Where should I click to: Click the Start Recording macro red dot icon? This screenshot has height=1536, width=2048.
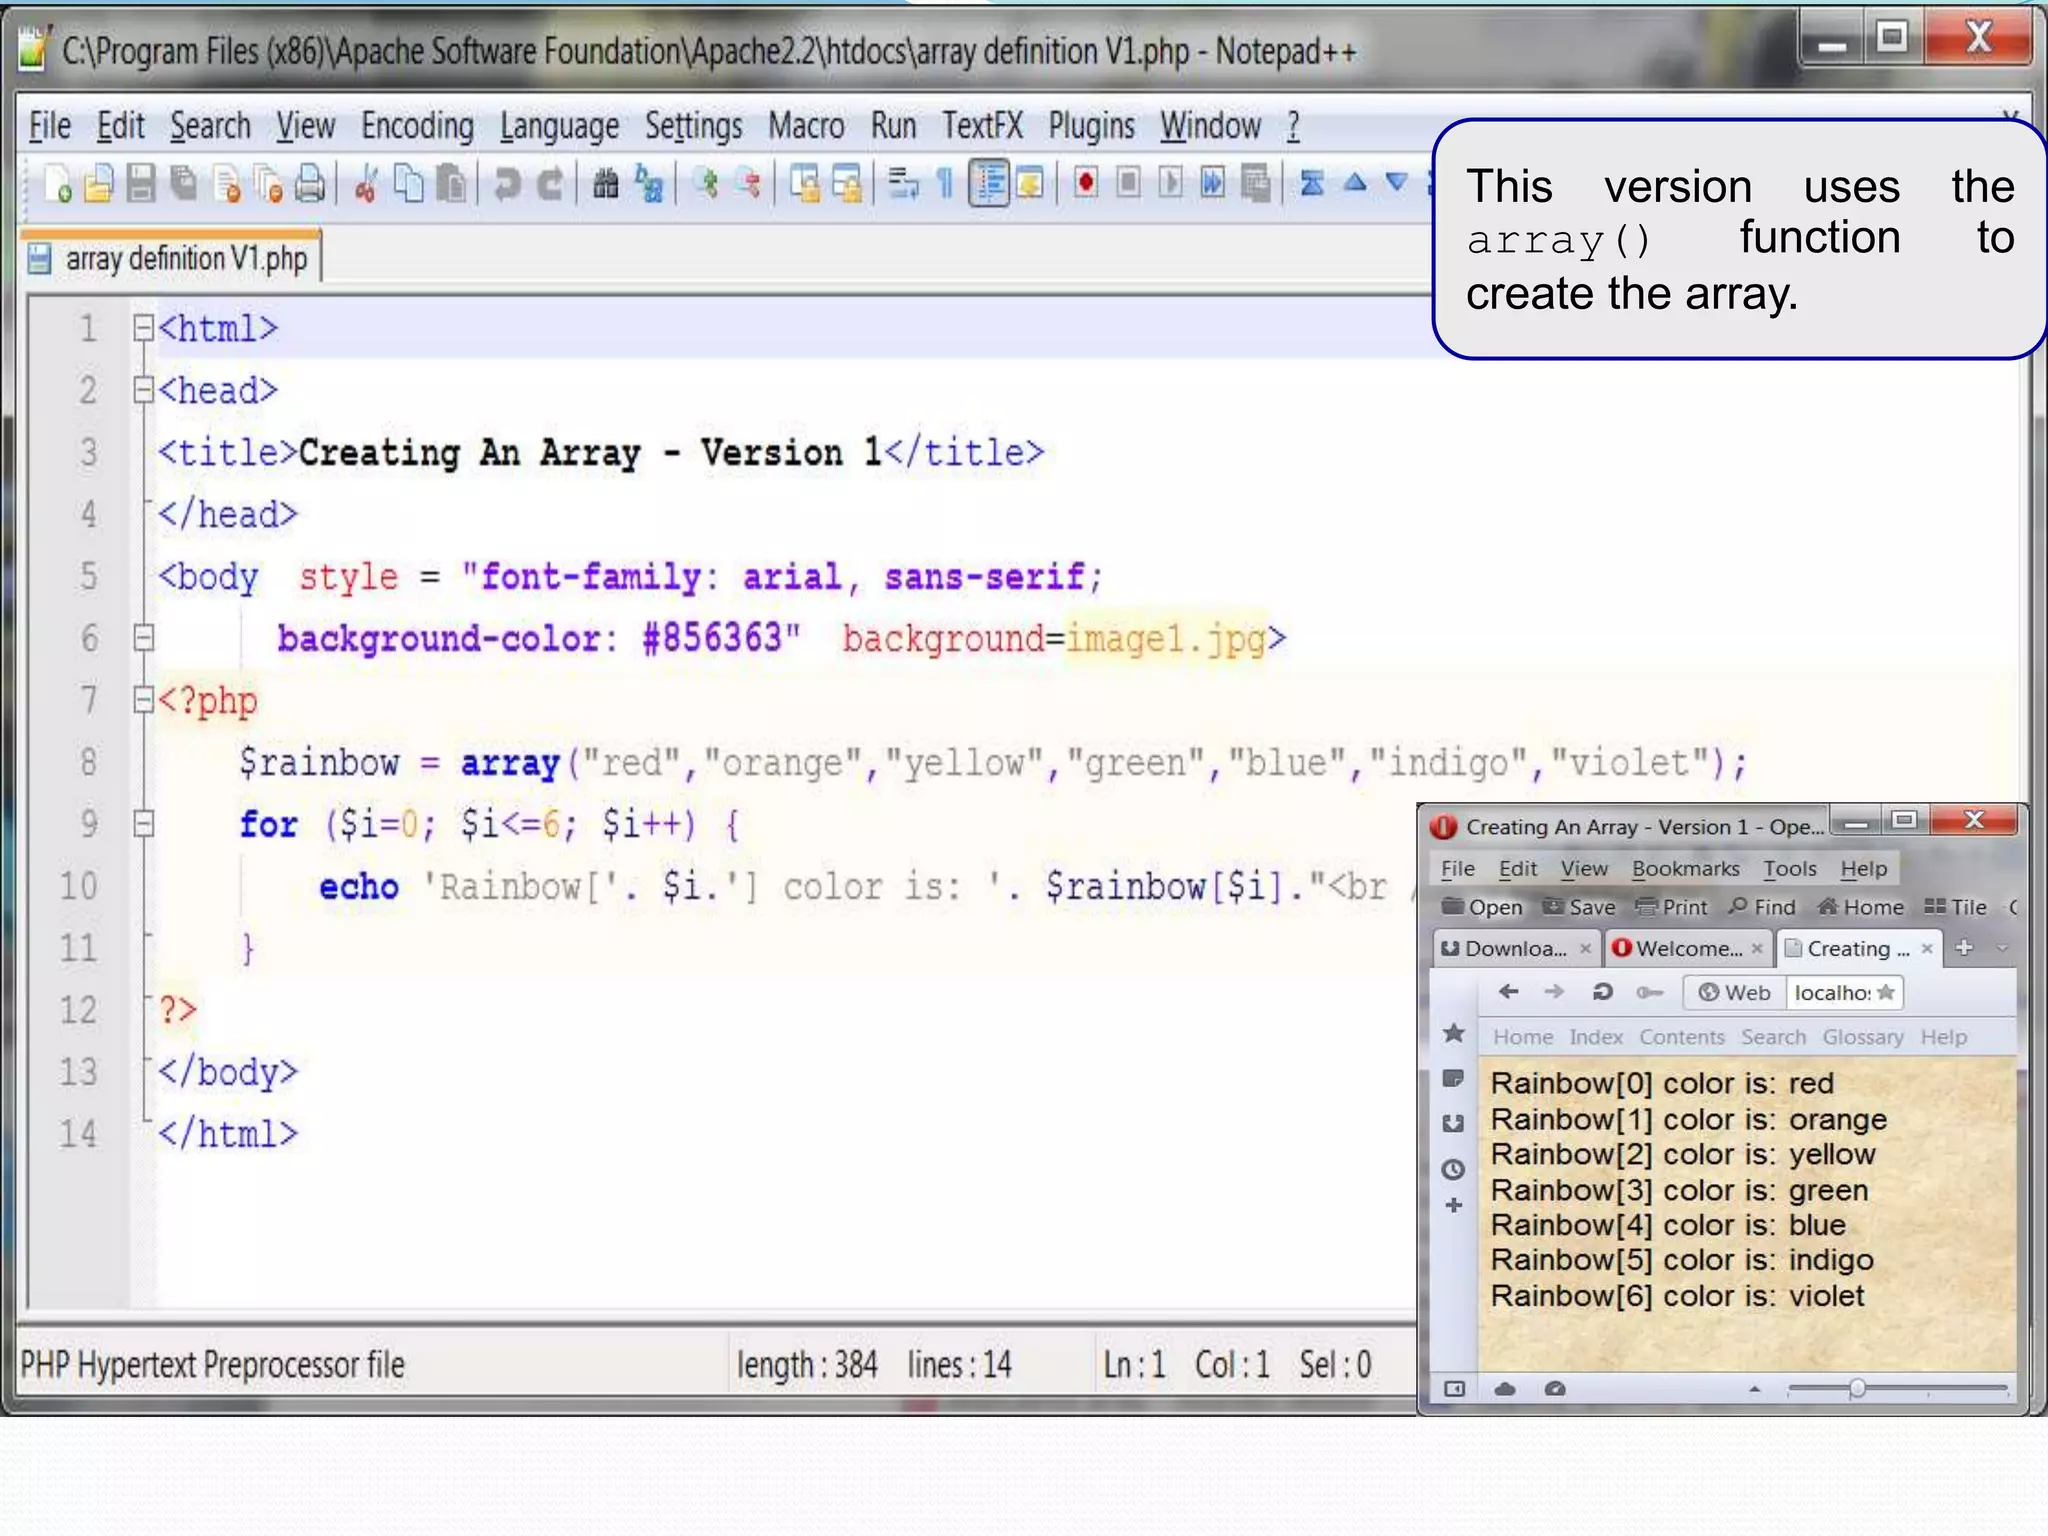click(x=1085, y=184)
